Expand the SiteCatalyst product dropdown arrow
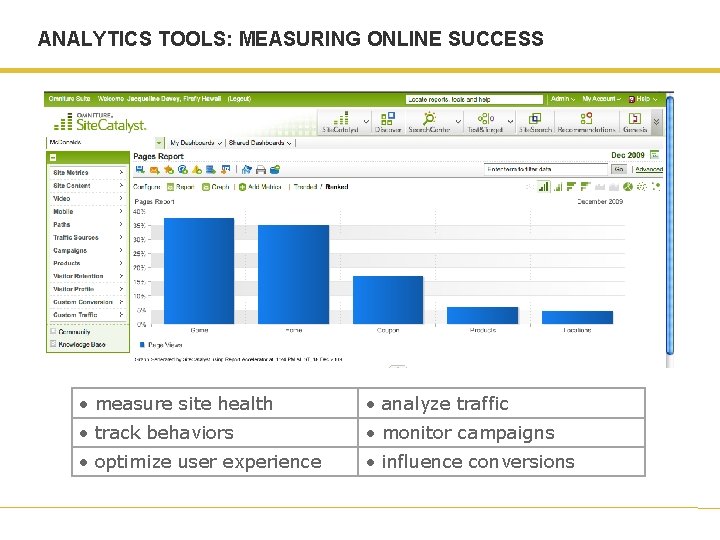This screenshot has width=720, height=540. (366, 121)
